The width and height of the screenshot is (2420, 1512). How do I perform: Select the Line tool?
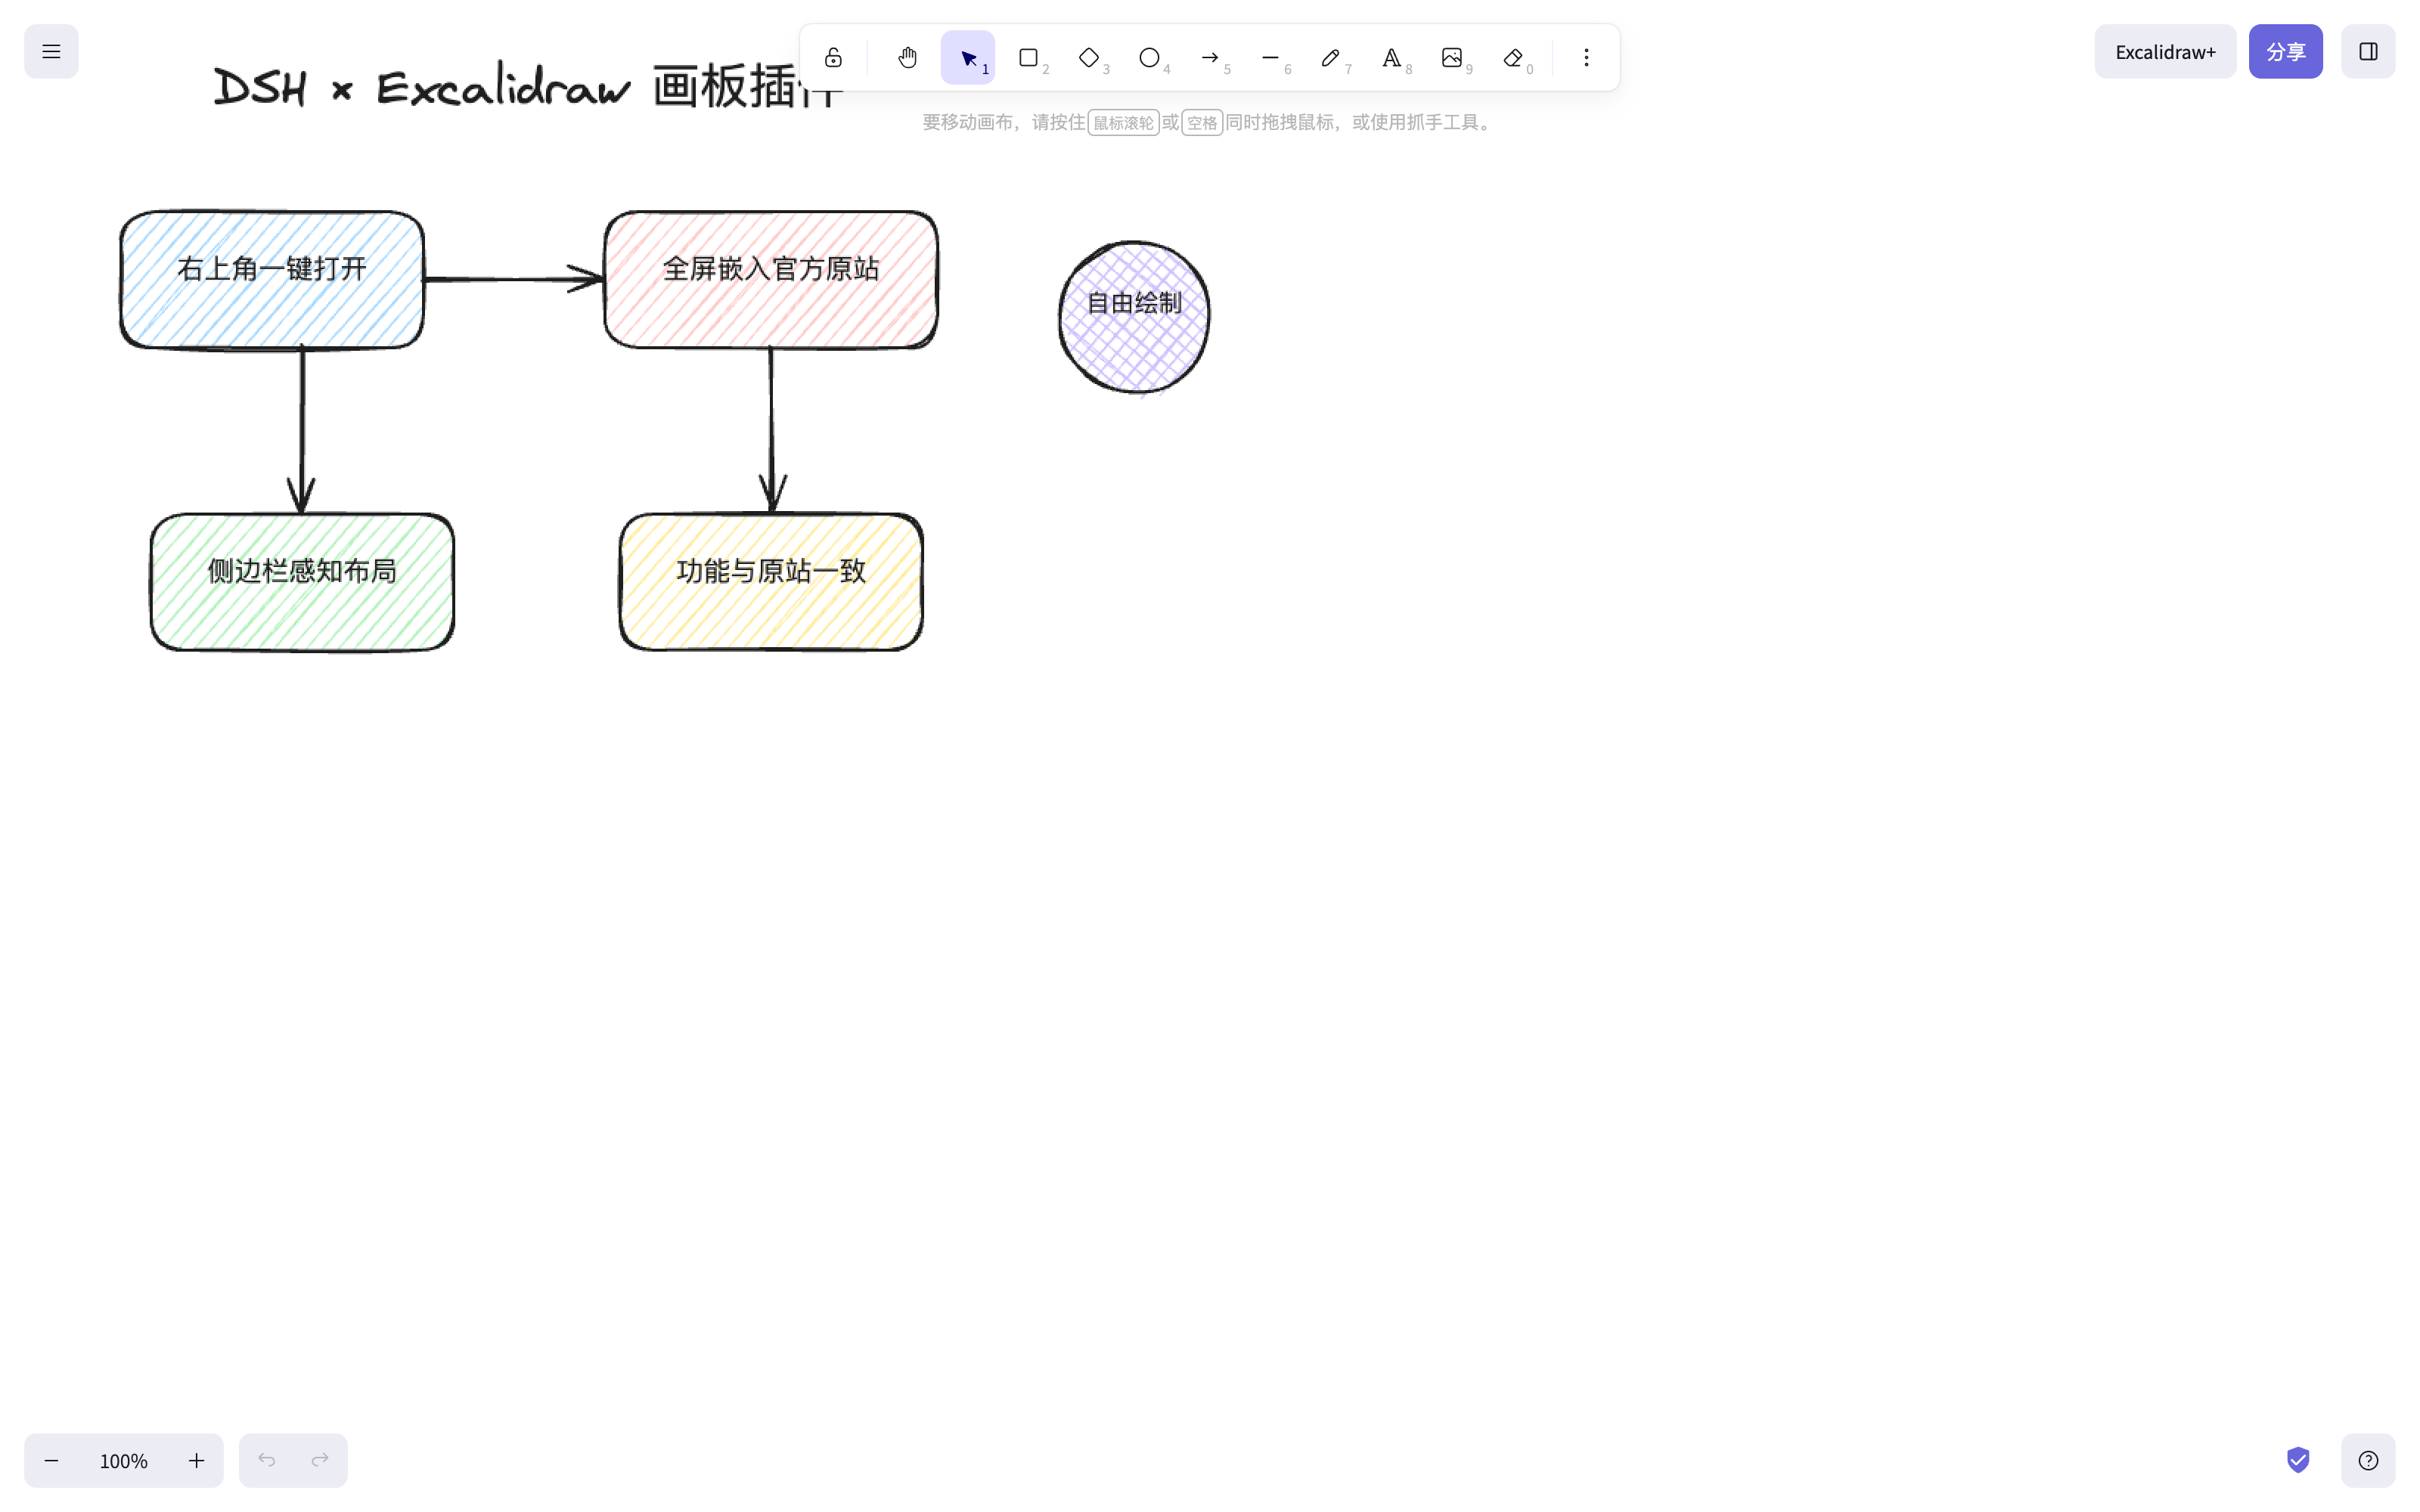click(x=1270, y=58)
